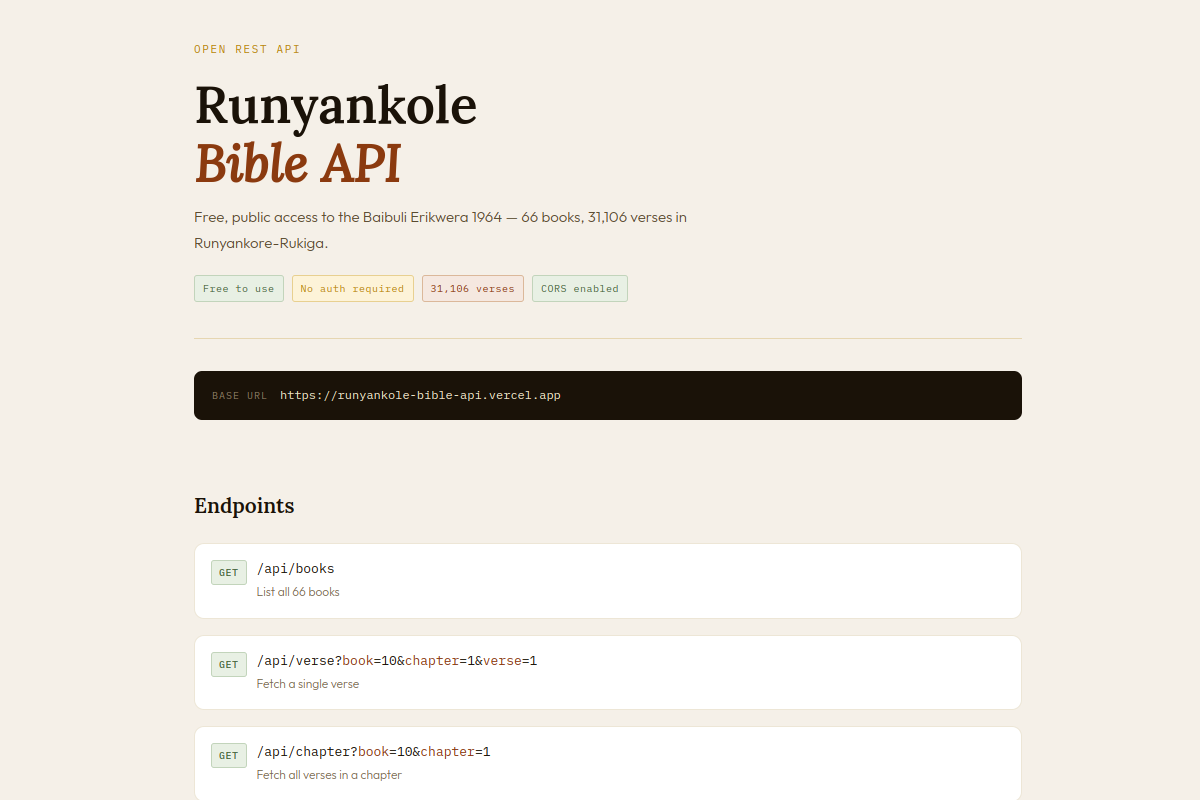Click 'Fetch all verses in a chapter' text

pos(329,775)
